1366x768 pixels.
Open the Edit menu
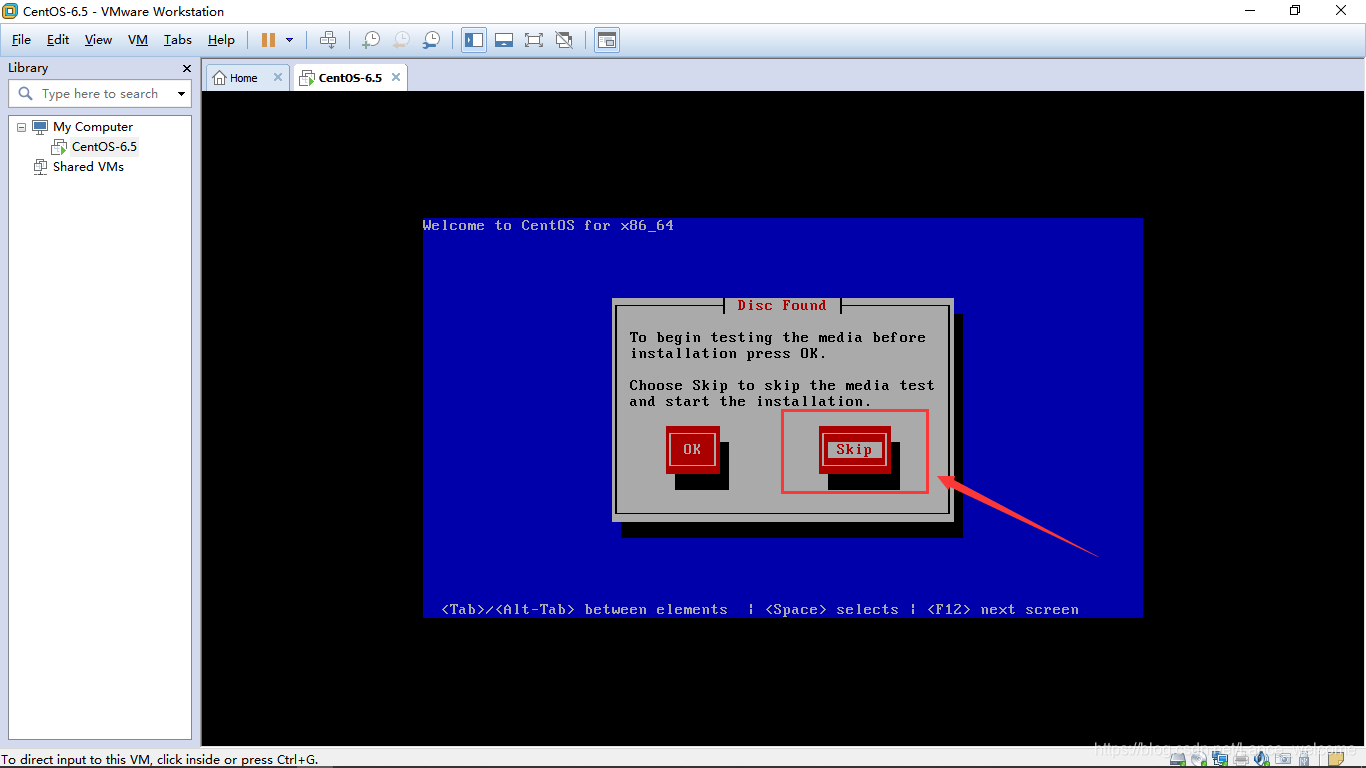pyautogui.click(x=58, y=40)
